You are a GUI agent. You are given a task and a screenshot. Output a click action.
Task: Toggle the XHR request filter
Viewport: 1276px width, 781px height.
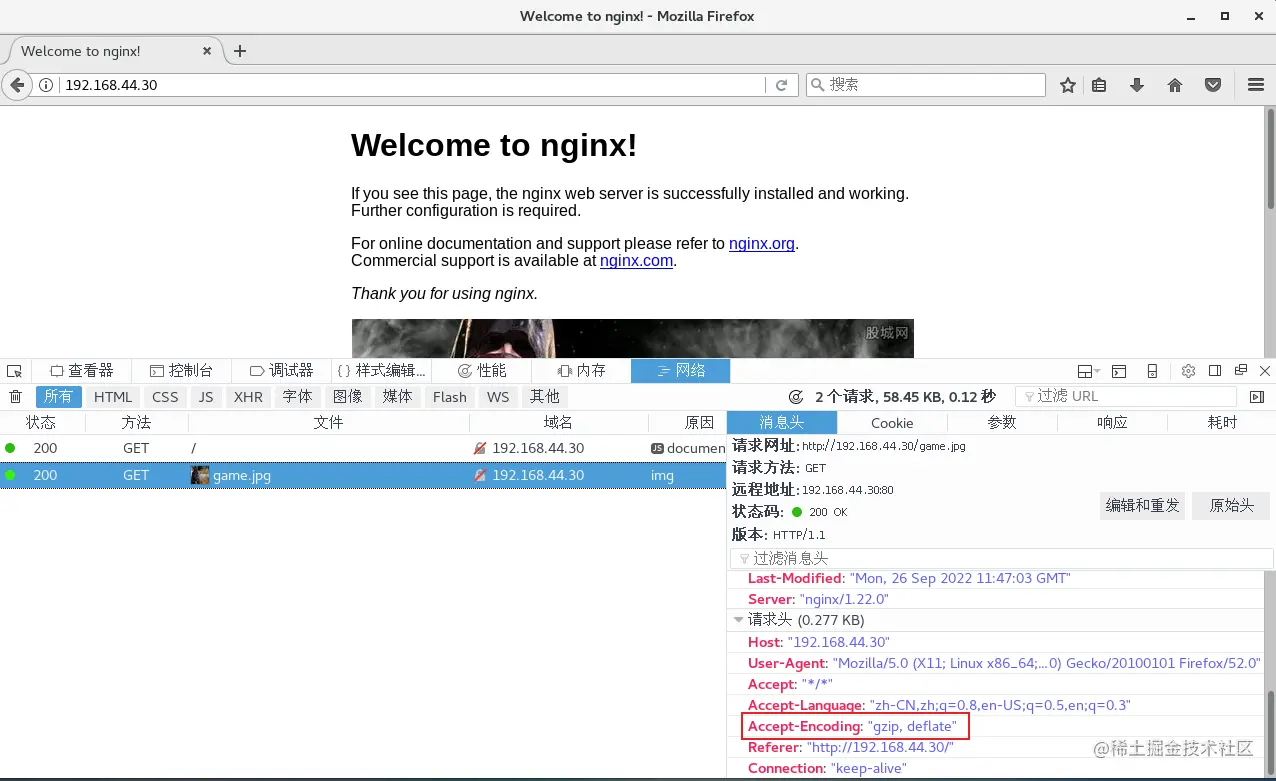248,397
